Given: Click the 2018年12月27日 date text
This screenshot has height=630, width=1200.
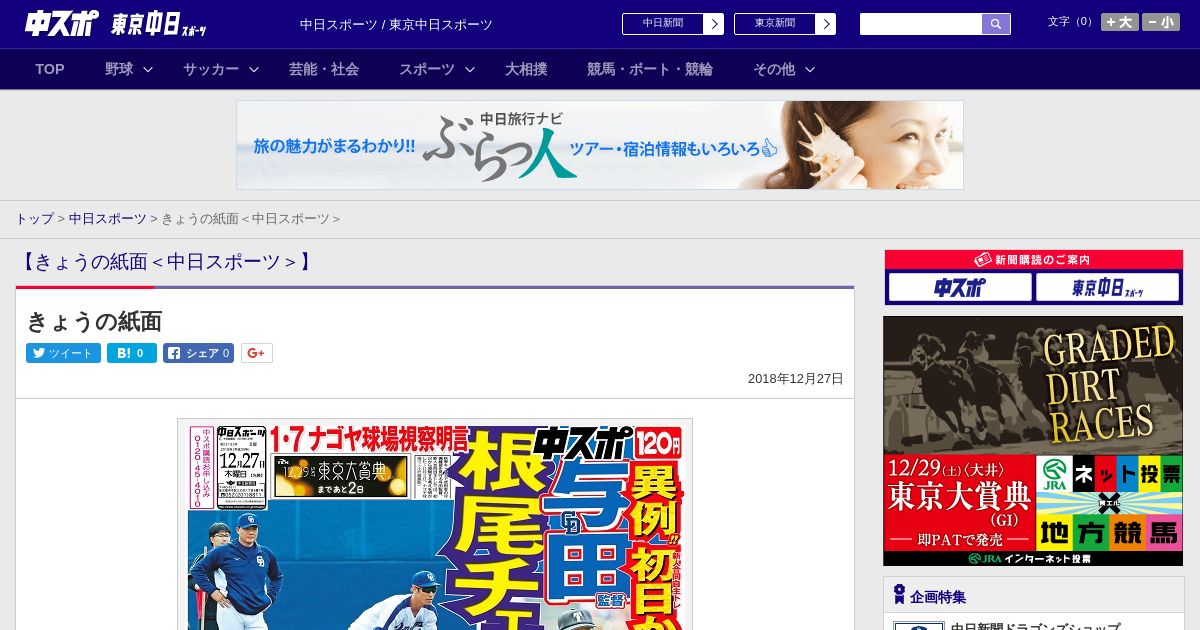Looking at the screenshot, I should (796, 379).
